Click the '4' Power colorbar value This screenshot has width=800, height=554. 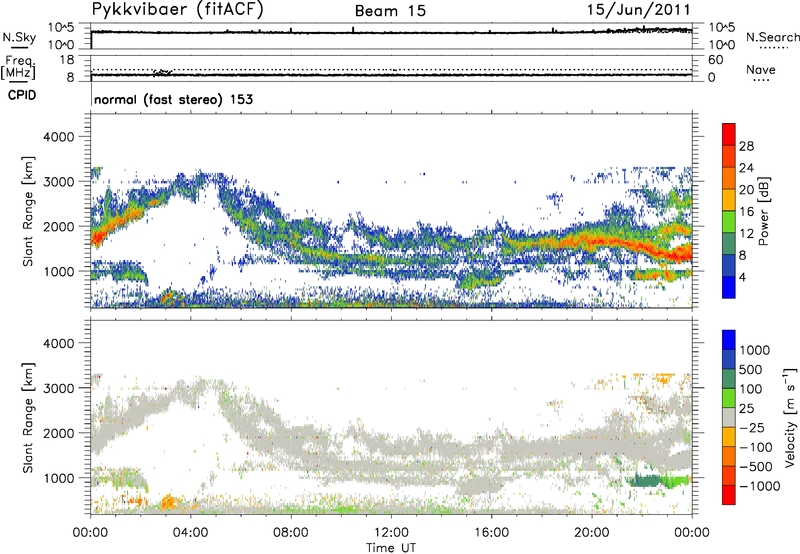point(742,278)
